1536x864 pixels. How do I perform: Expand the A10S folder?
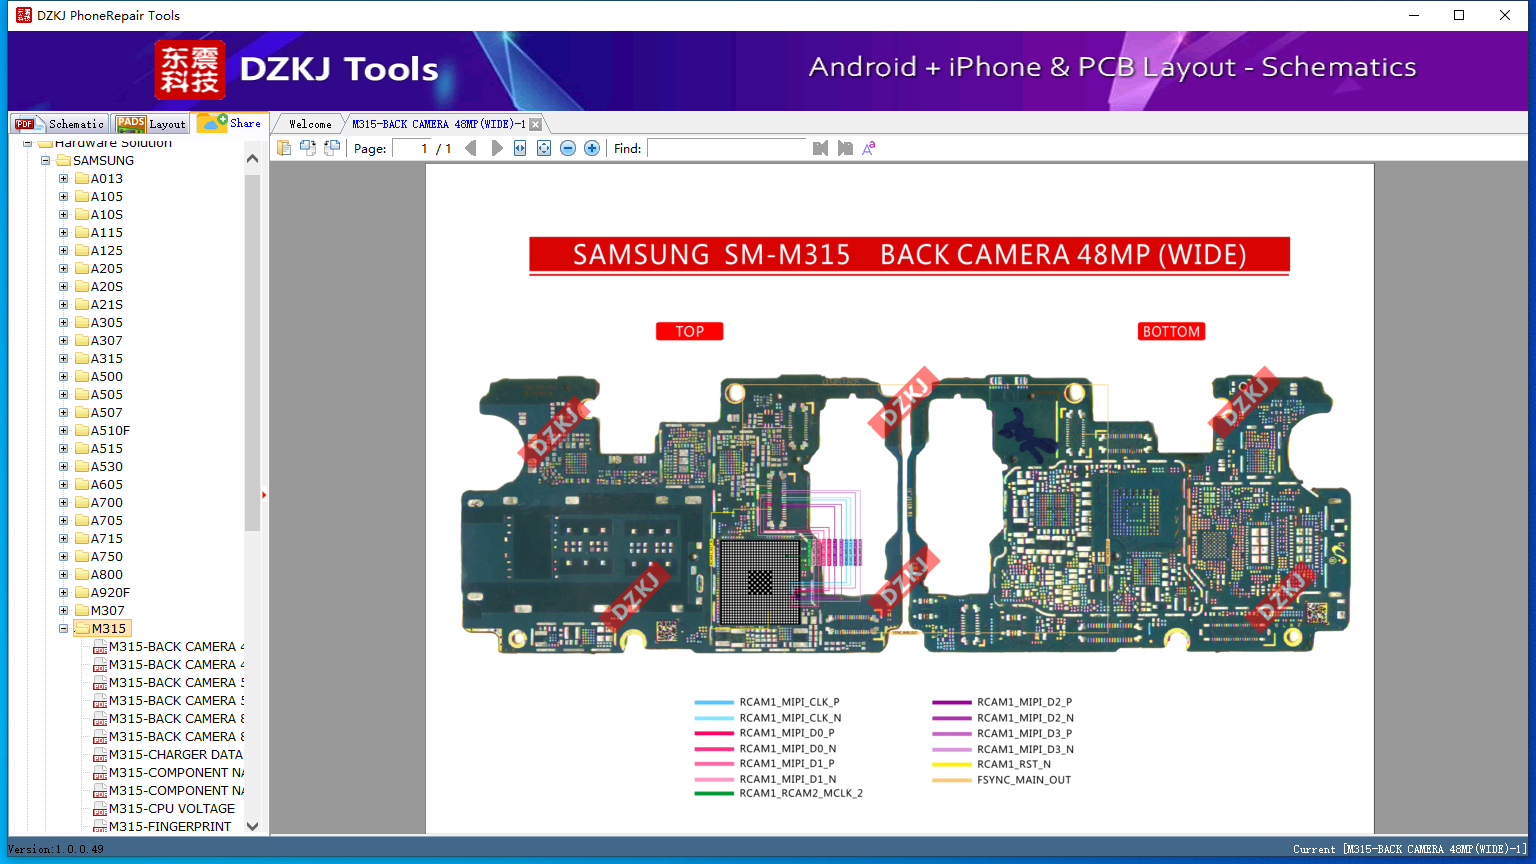click(63, 214)
